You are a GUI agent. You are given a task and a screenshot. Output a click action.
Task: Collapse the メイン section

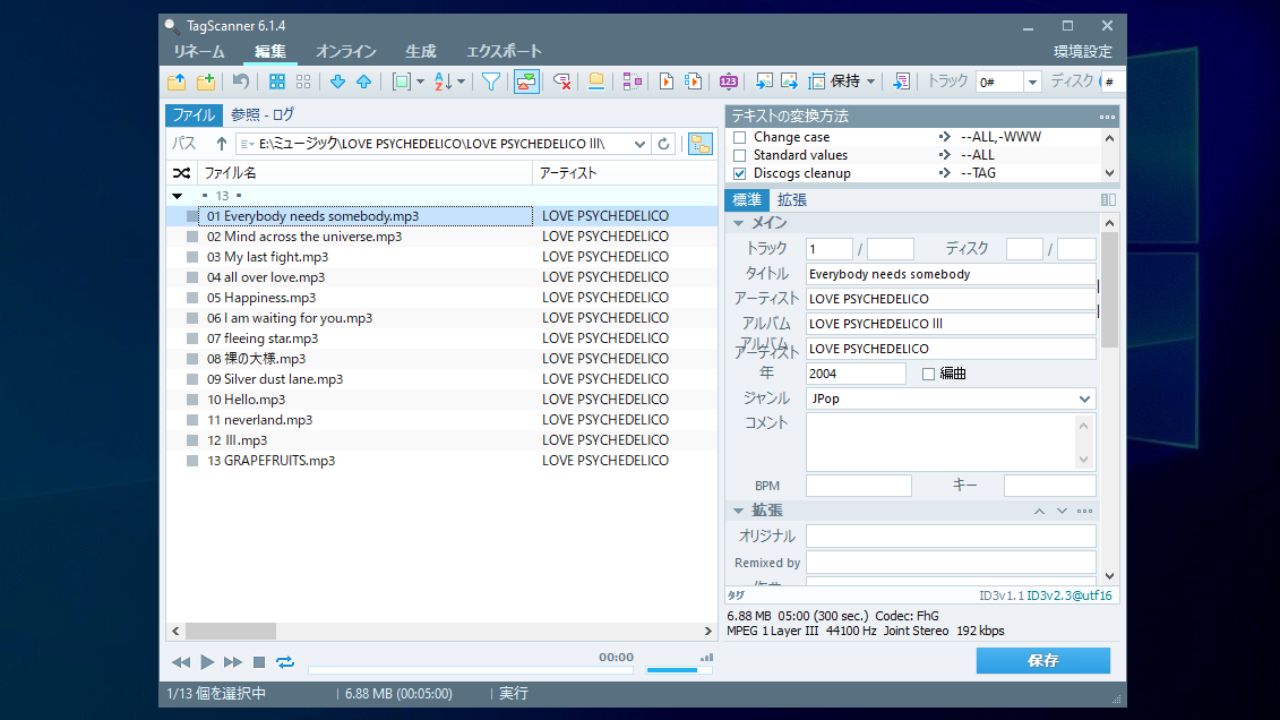739,223
